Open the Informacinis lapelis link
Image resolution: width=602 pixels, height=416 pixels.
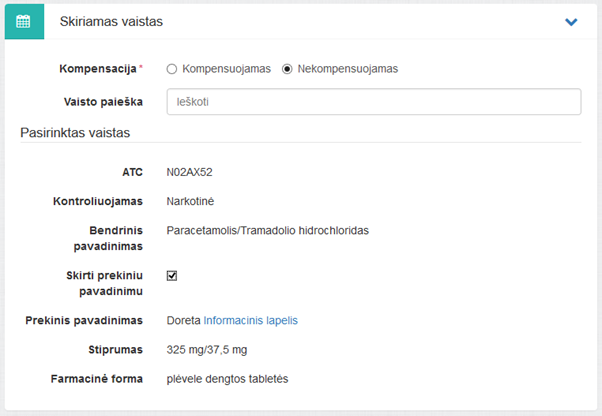(250, 320)
